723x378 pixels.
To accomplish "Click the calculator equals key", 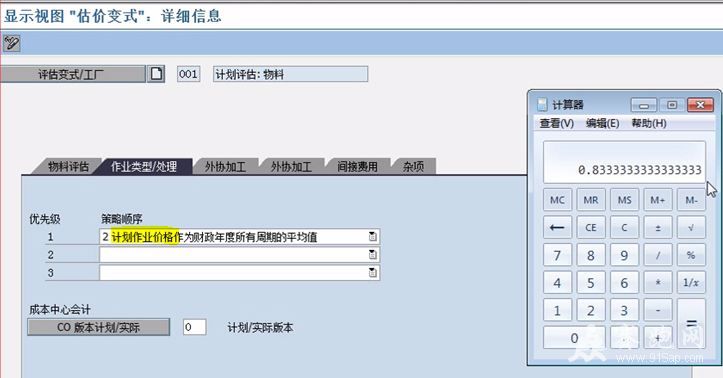I will coord(691,324).
